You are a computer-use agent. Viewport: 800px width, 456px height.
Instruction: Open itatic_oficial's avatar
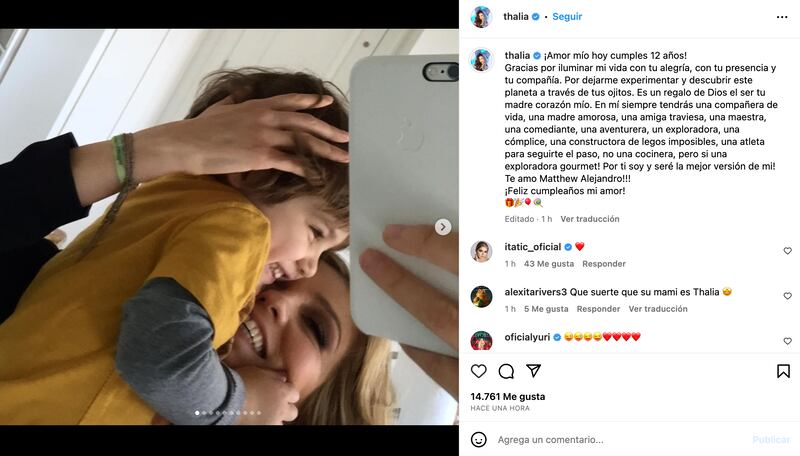click(481, 251)
